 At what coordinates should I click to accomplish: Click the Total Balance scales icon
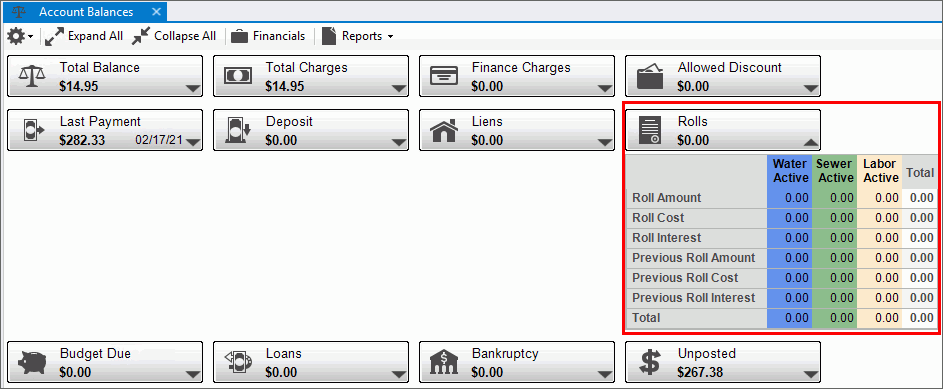(x=32, y=76)
